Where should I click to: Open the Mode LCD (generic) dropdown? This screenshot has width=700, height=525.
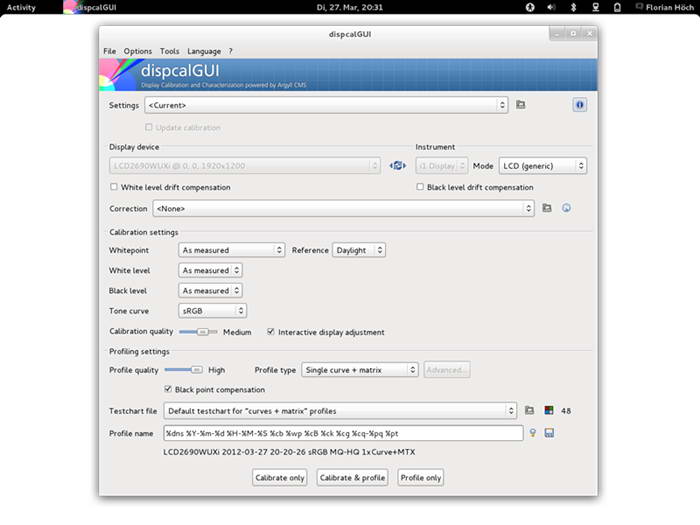(x=542, y=166)
